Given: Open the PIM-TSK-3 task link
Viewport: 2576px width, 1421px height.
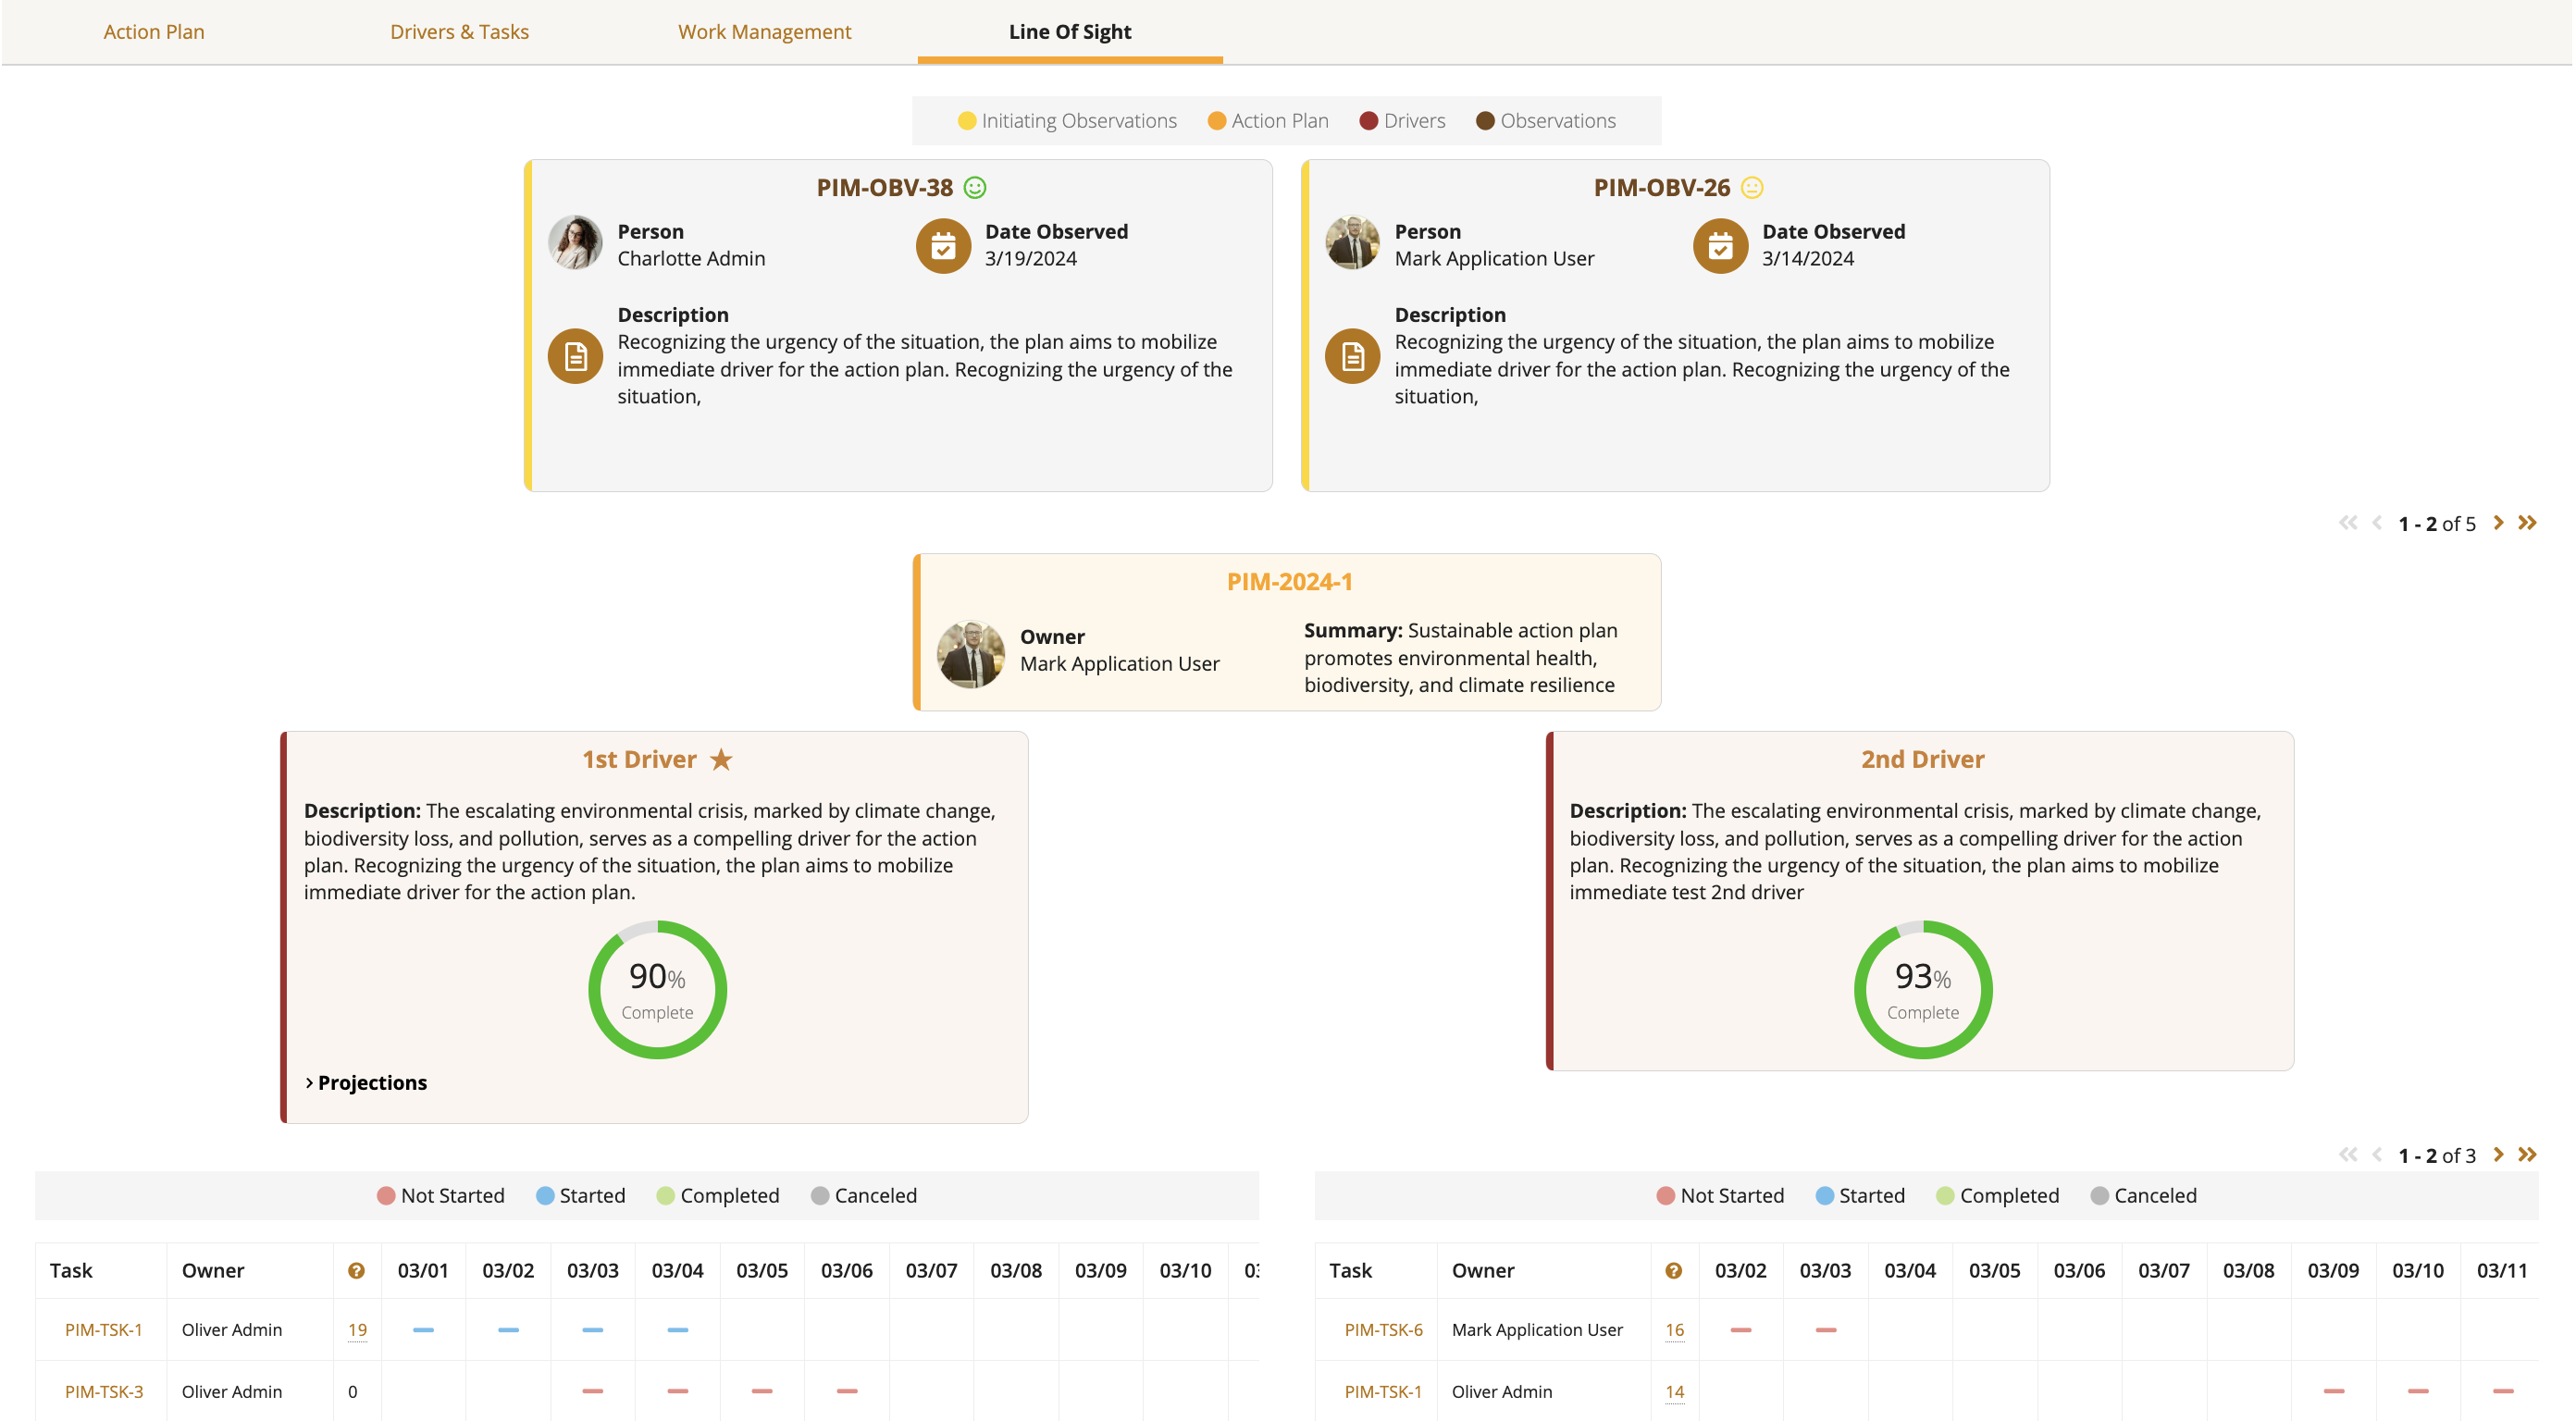Looking at the screenshot, I should click(x=104, y=1392).
